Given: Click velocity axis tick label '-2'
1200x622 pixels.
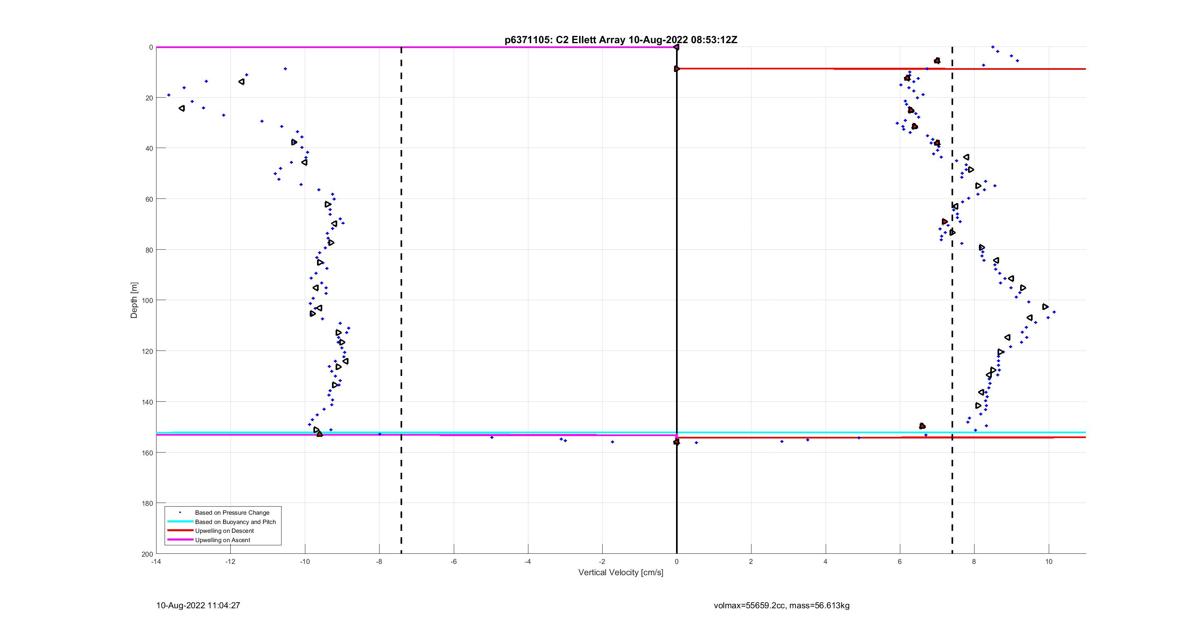Looking at the screenshot, I should pos(602,562).
